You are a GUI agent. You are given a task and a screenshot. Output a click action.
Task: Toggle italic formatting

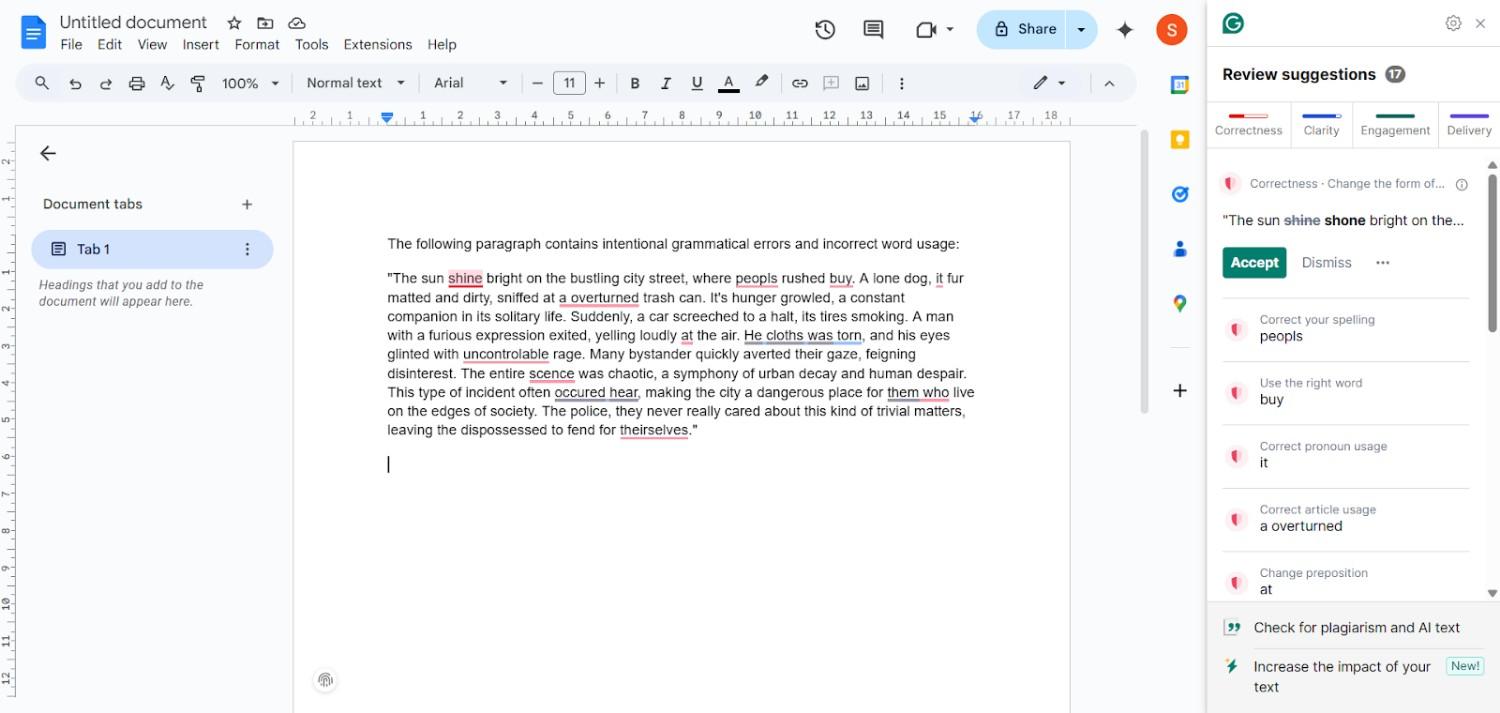click(665, 83)
